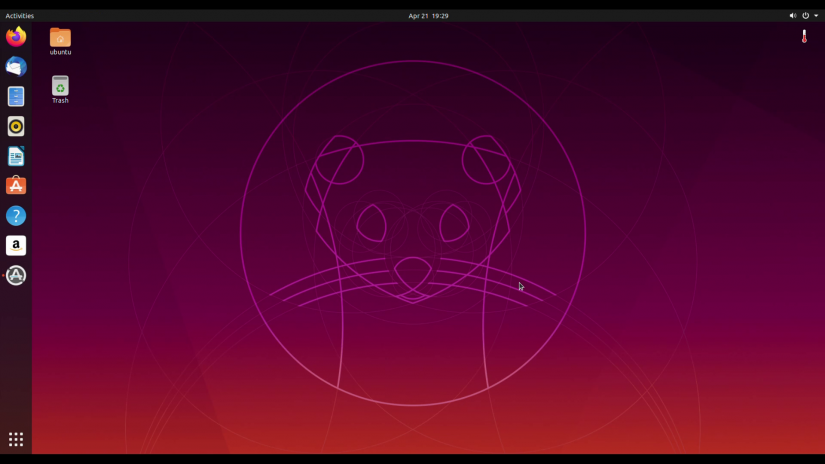Click the power icon in top bar
This screenshot has height=464, width=825.
coord(805,16)
